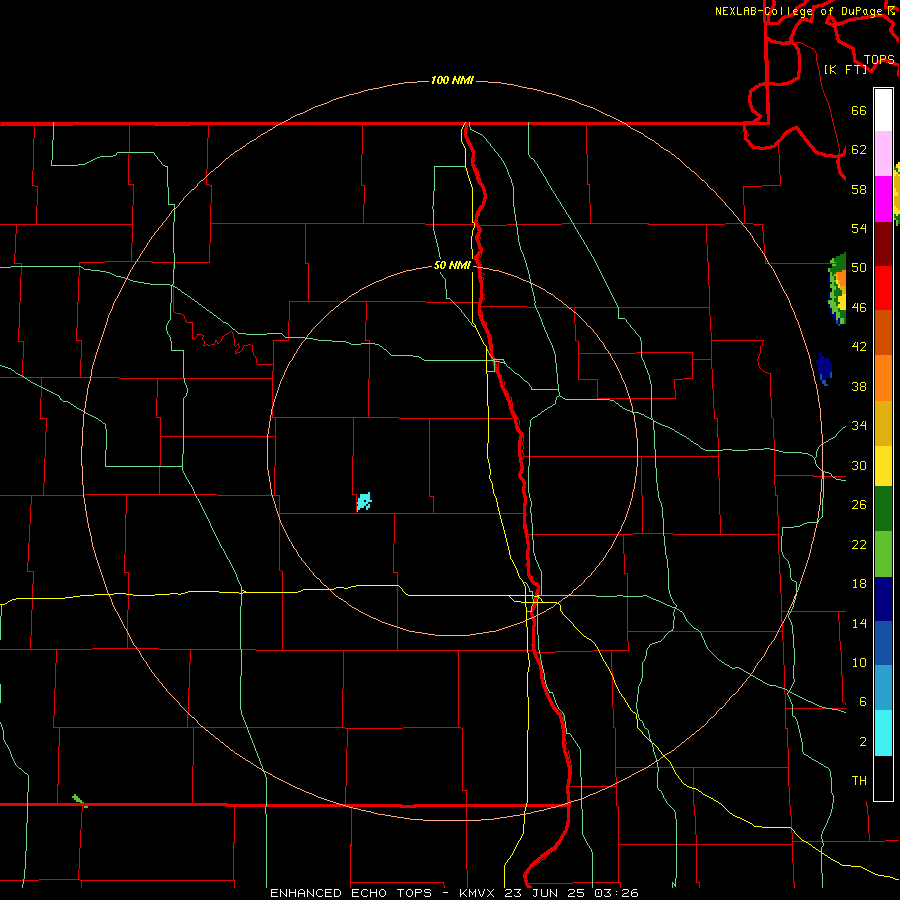Click the 'KMVX' radar station identifier
This screenshot has height=900, width=900.
pos(476,893)
